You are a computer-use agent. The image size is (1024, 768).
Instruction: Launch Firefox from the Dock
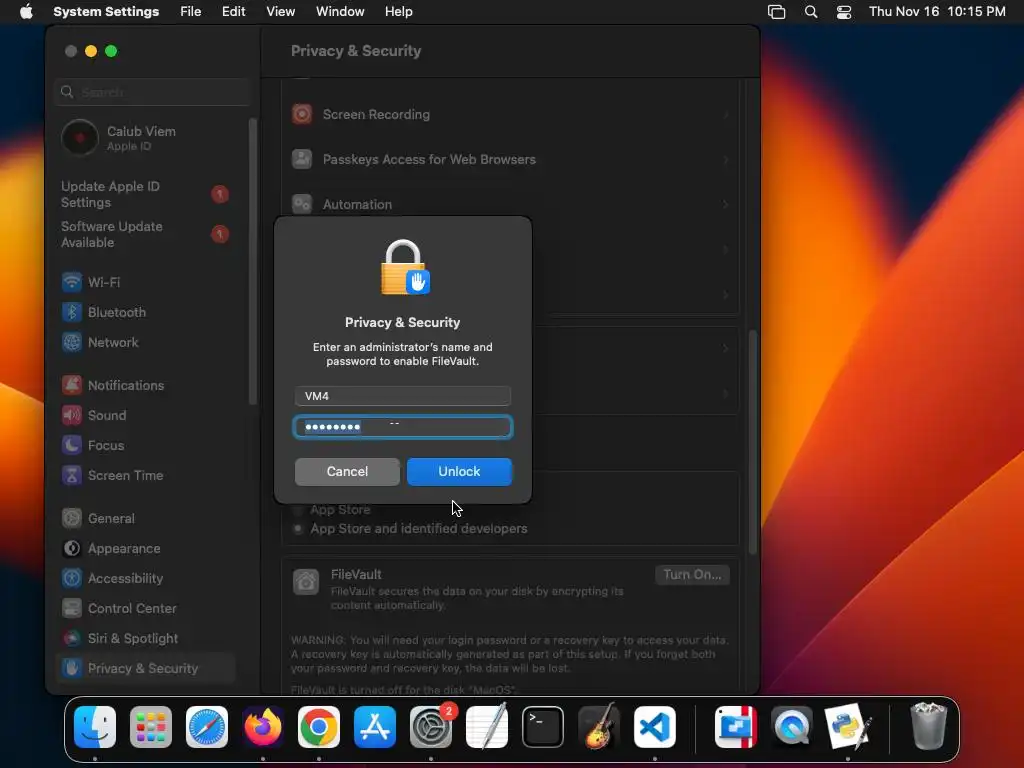[263, 726]
